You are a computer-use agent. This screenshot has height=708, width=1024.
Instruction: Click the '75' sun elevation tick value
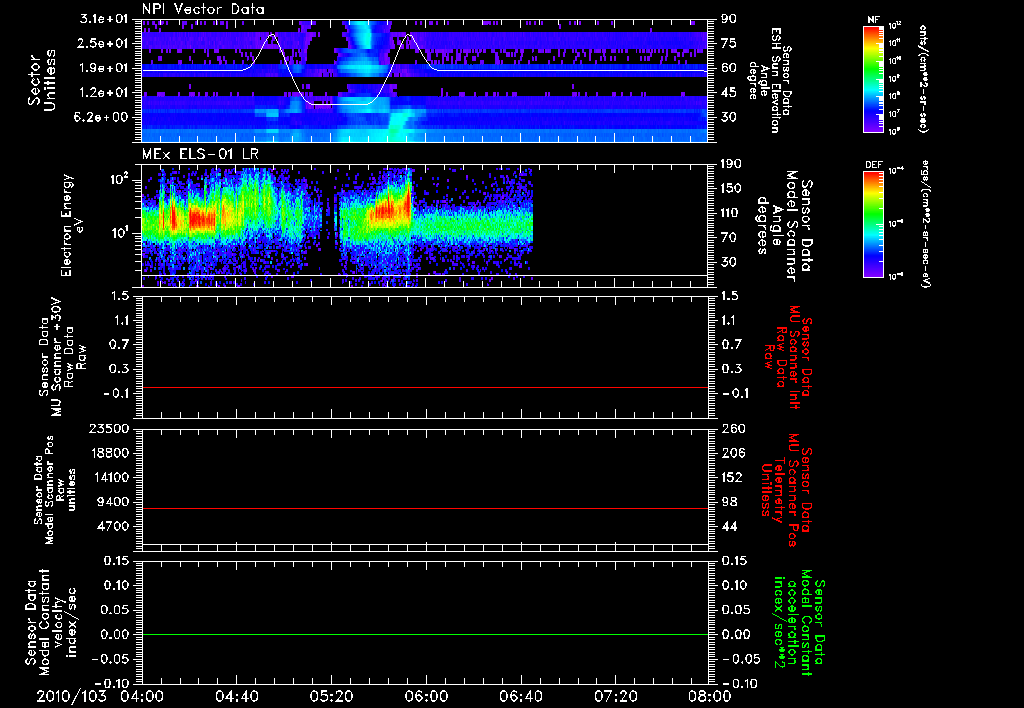click(728, 43)
